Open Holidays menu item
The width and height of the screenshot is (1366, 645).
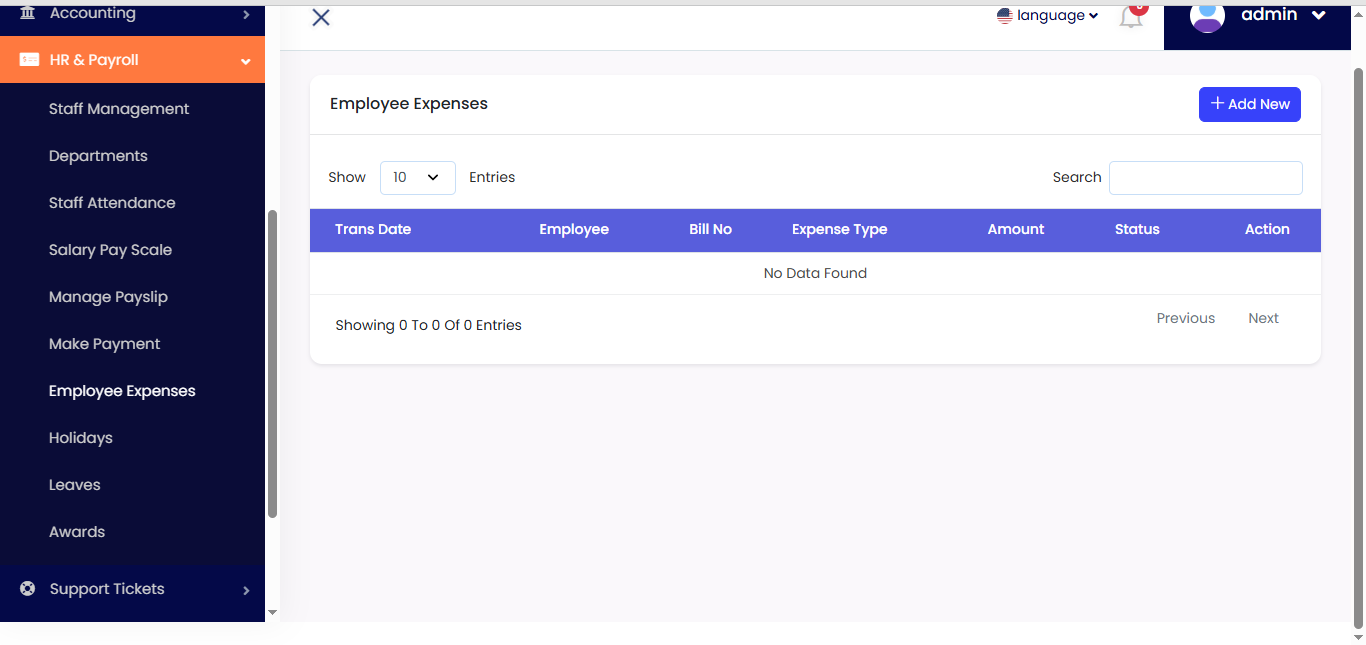[81, 438]
